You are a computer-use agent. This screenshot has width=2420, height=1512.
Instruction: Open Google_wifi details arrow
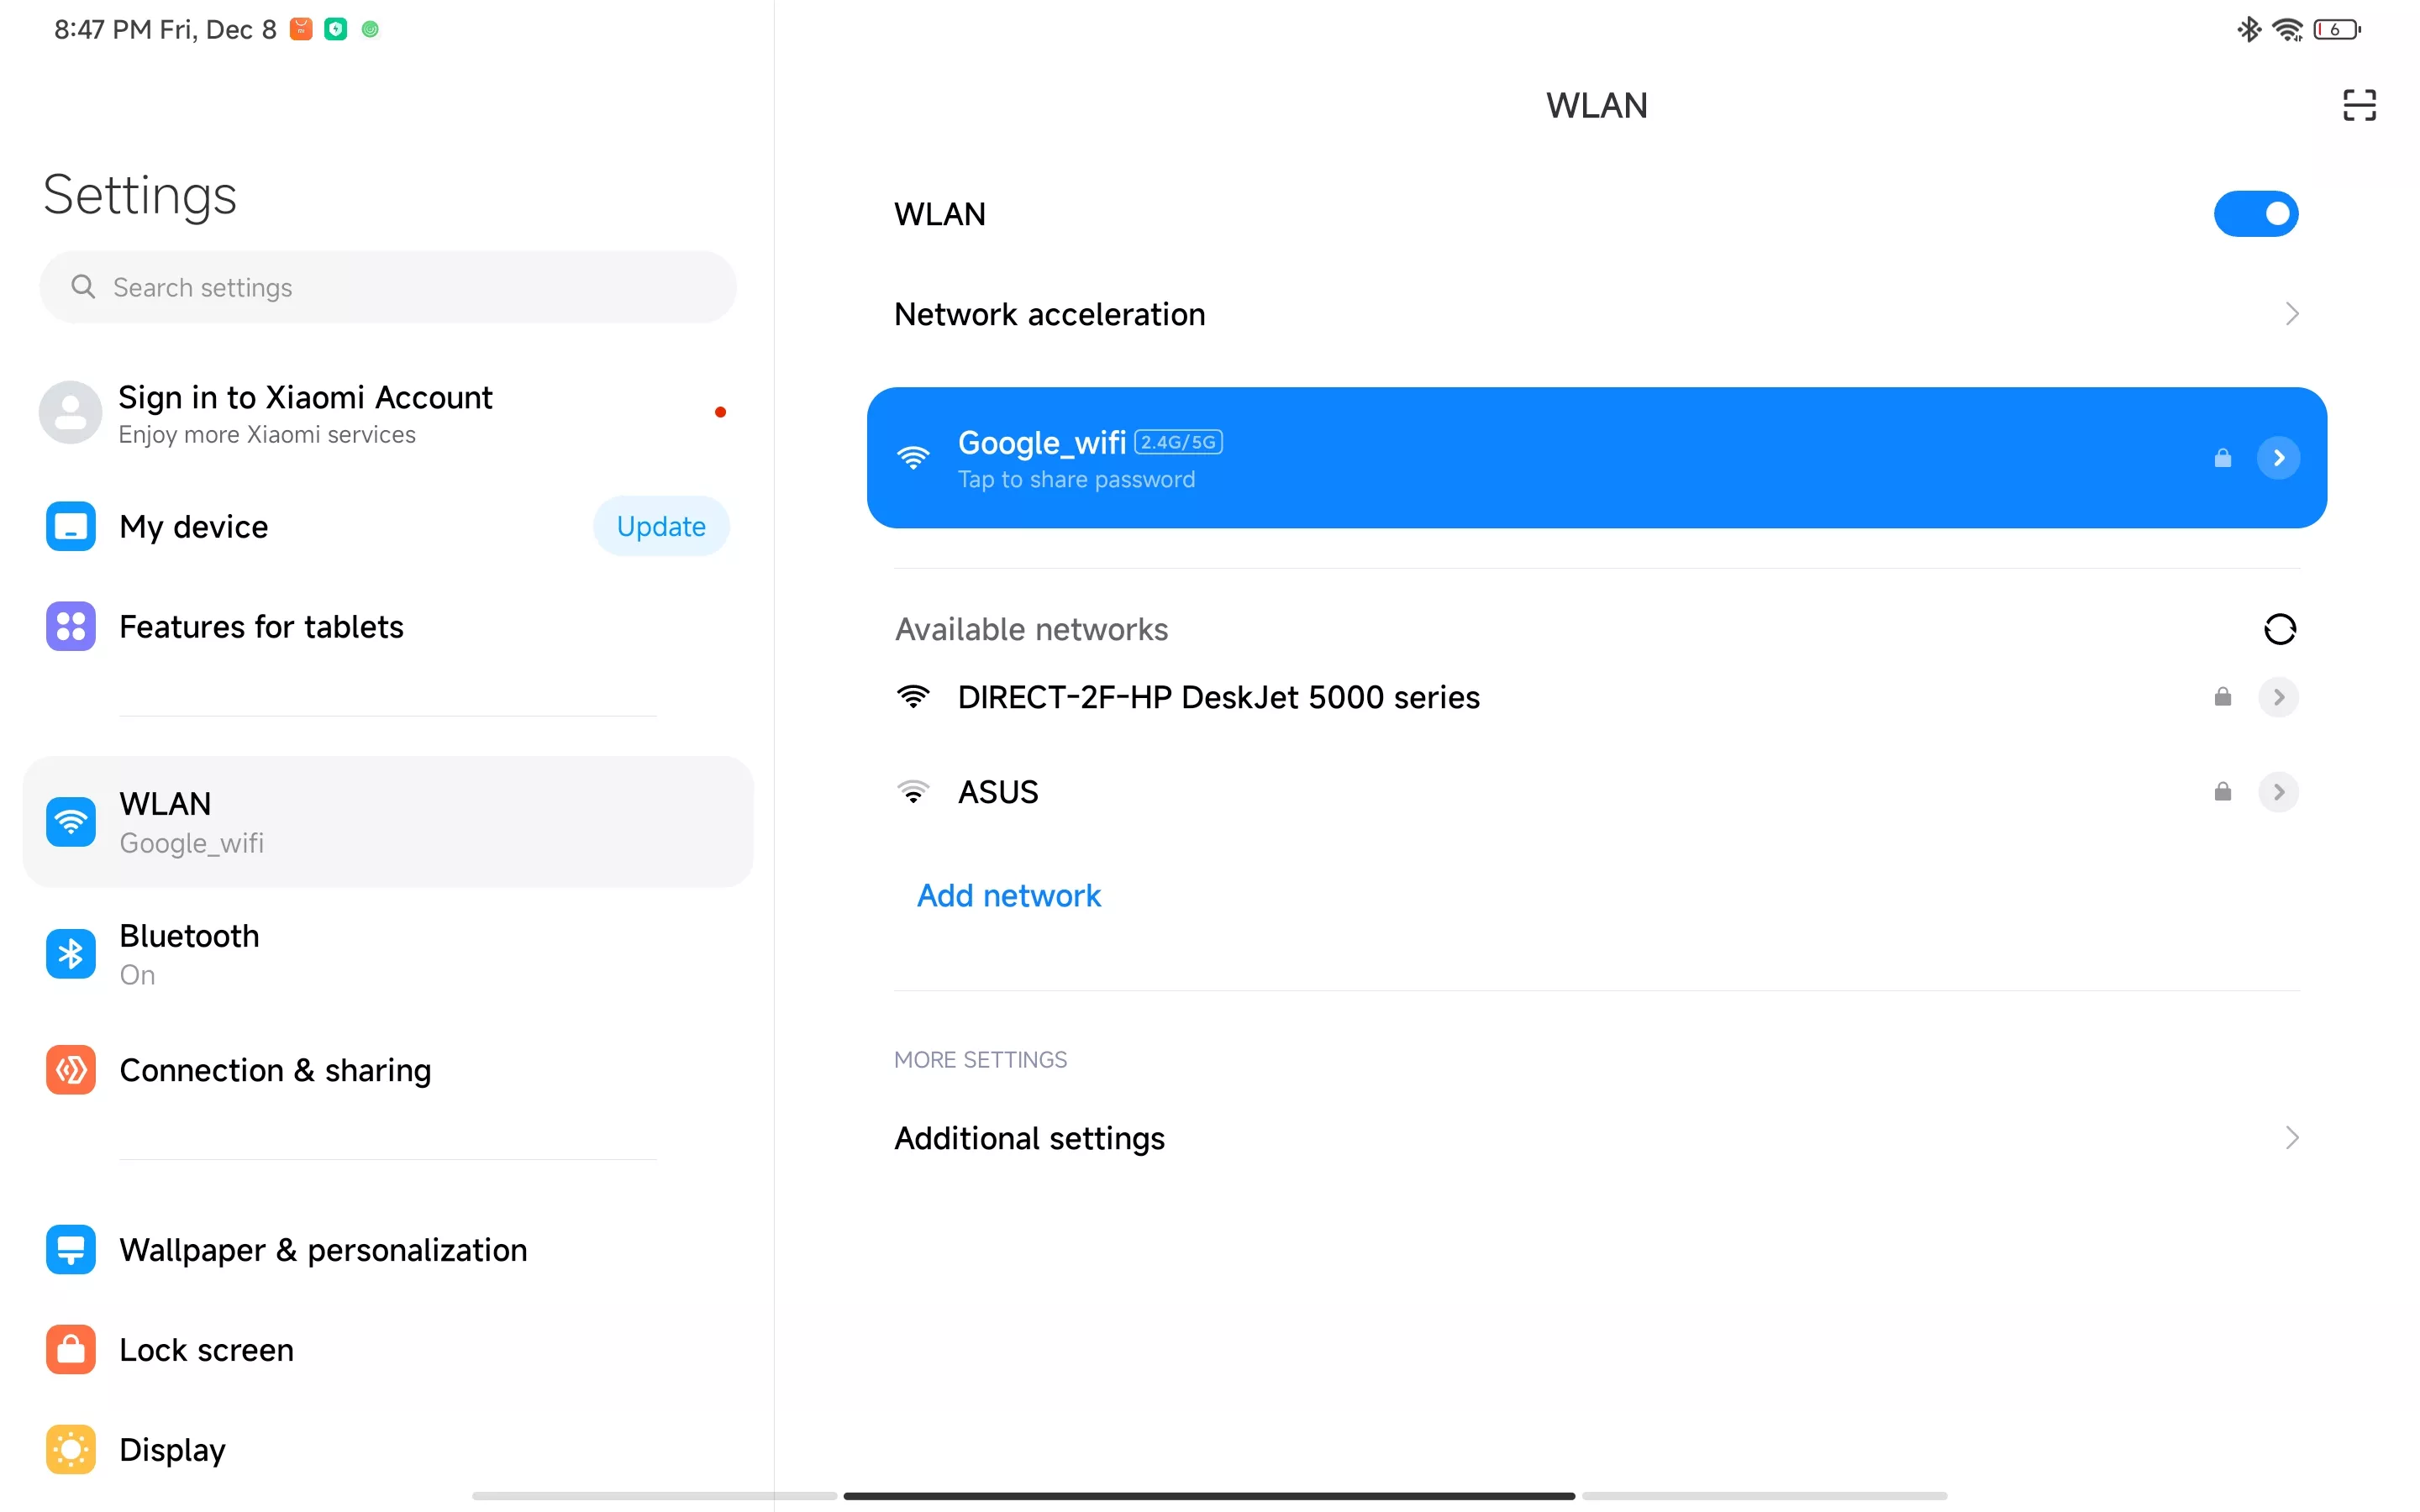(x=2278, y=458)
